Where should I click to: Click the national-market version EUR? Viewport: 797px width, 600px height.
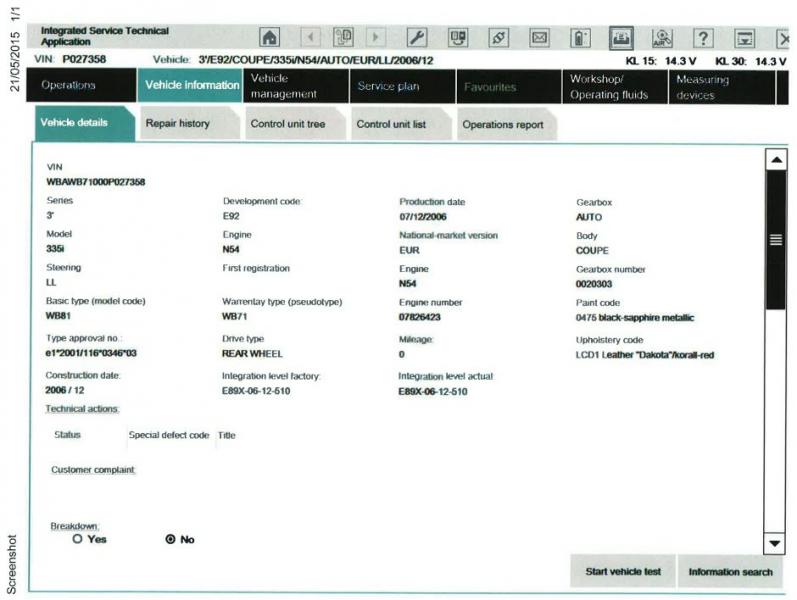[x=409, y=250]
